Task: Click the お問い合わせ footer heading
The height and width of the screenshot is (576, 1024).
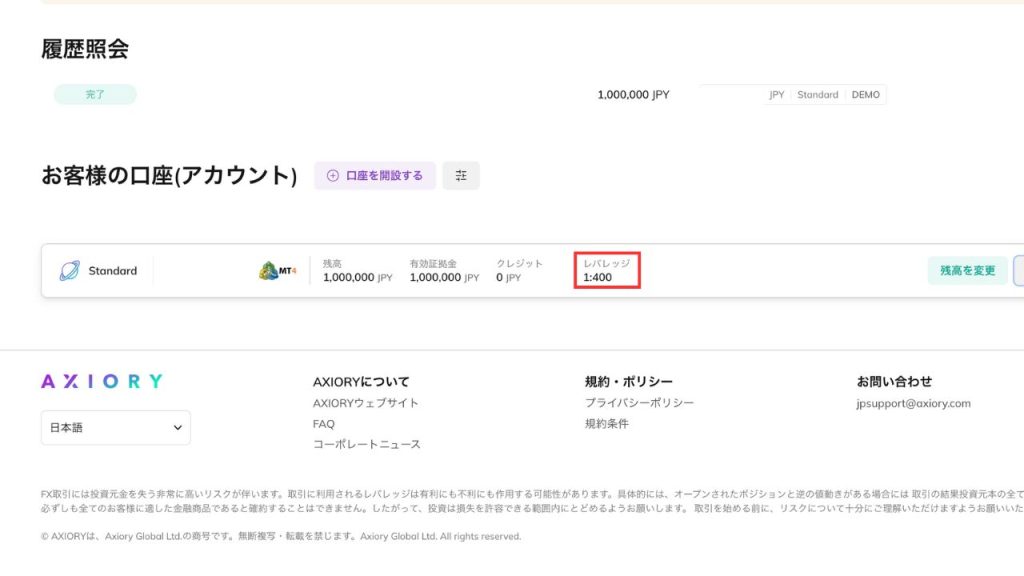Action: coord(895,381)
